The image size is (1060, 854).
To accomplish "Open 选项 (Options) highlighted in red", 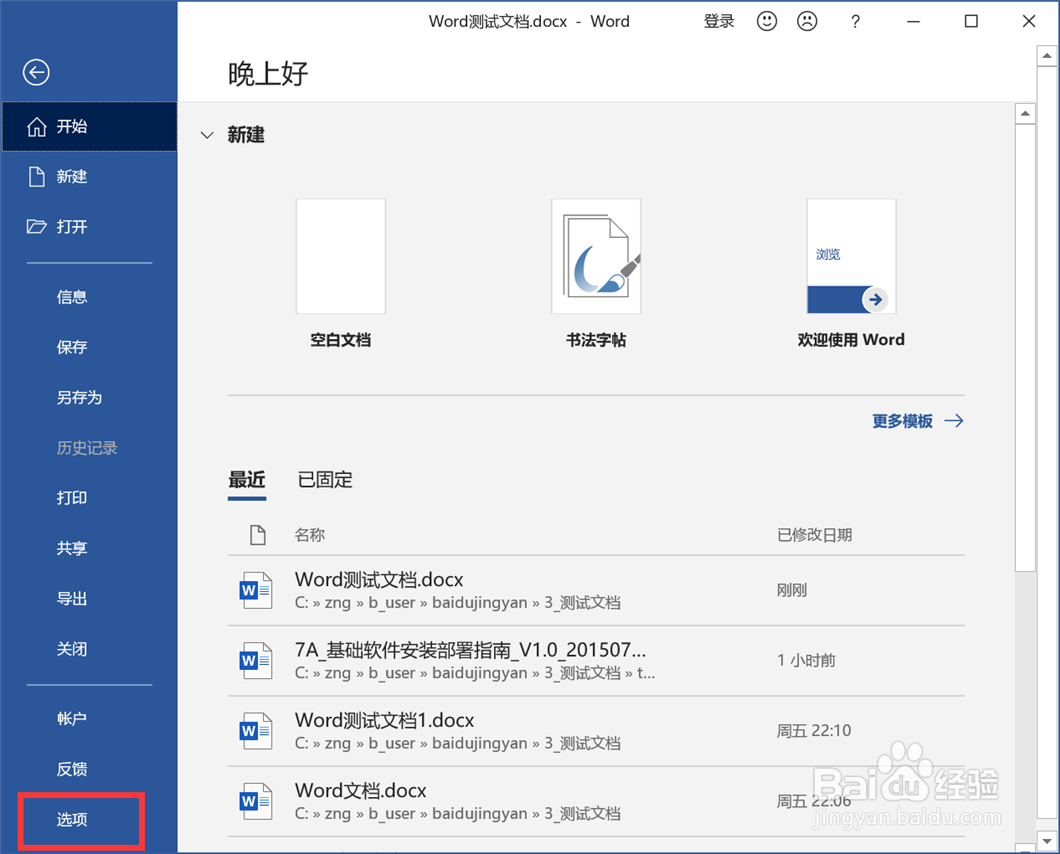I will pos(71,819).
